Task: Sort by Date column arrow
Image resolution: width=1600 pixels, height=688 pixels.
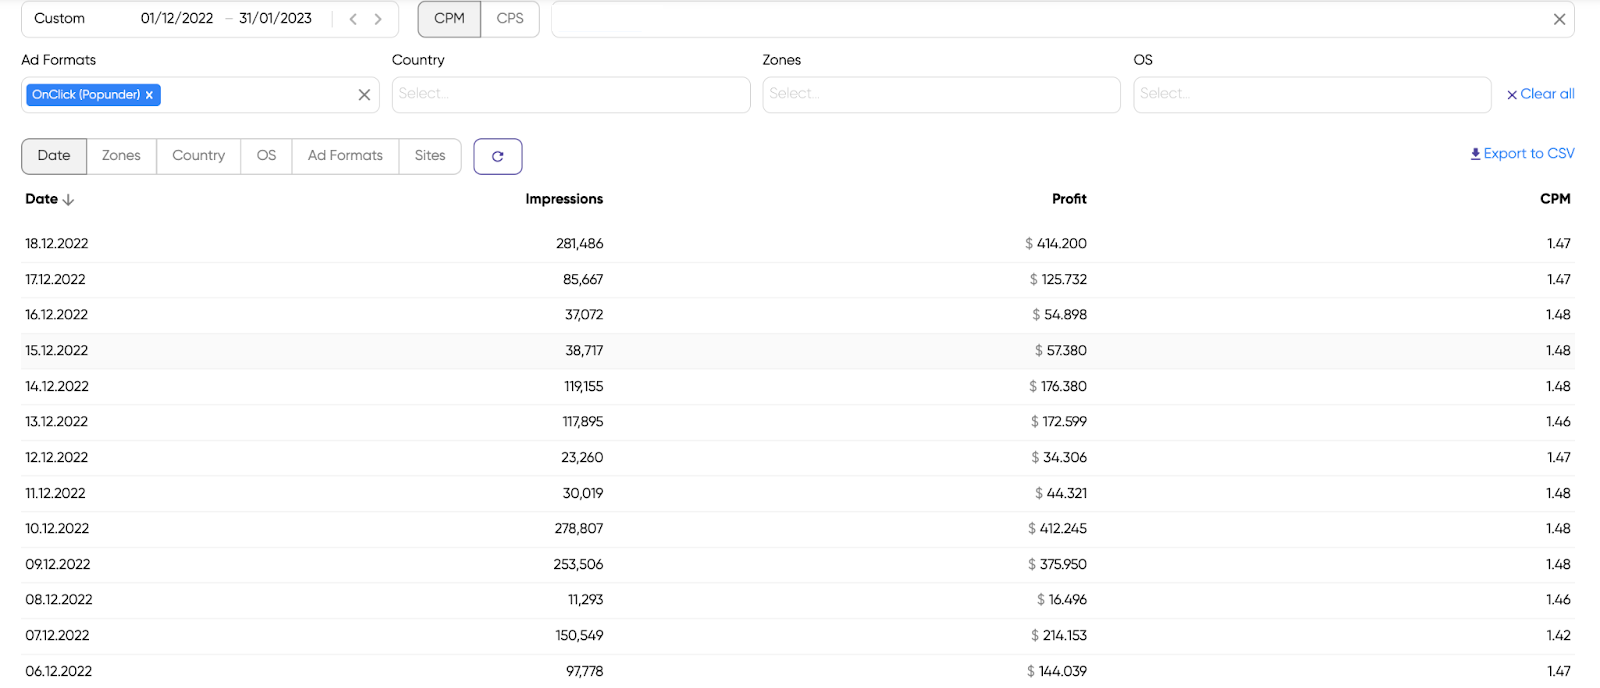Action: (x=68, y=200)
